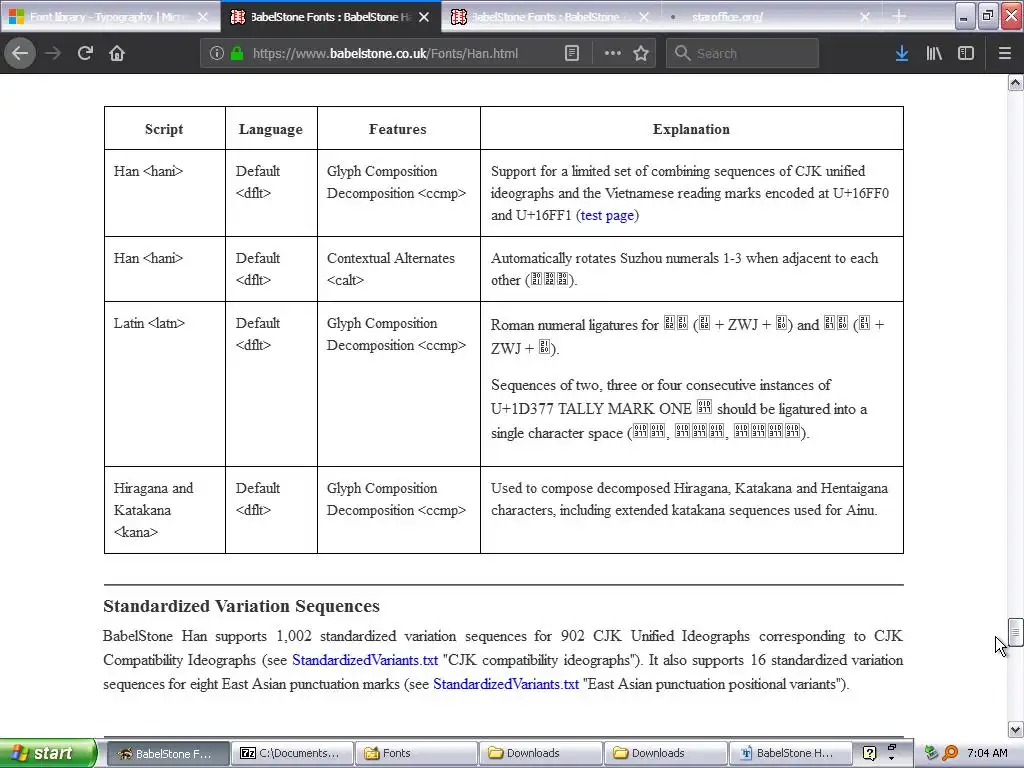Screen dimensions: 1024x768
Task: Reload the current page
Action: [x=85, y=53]
